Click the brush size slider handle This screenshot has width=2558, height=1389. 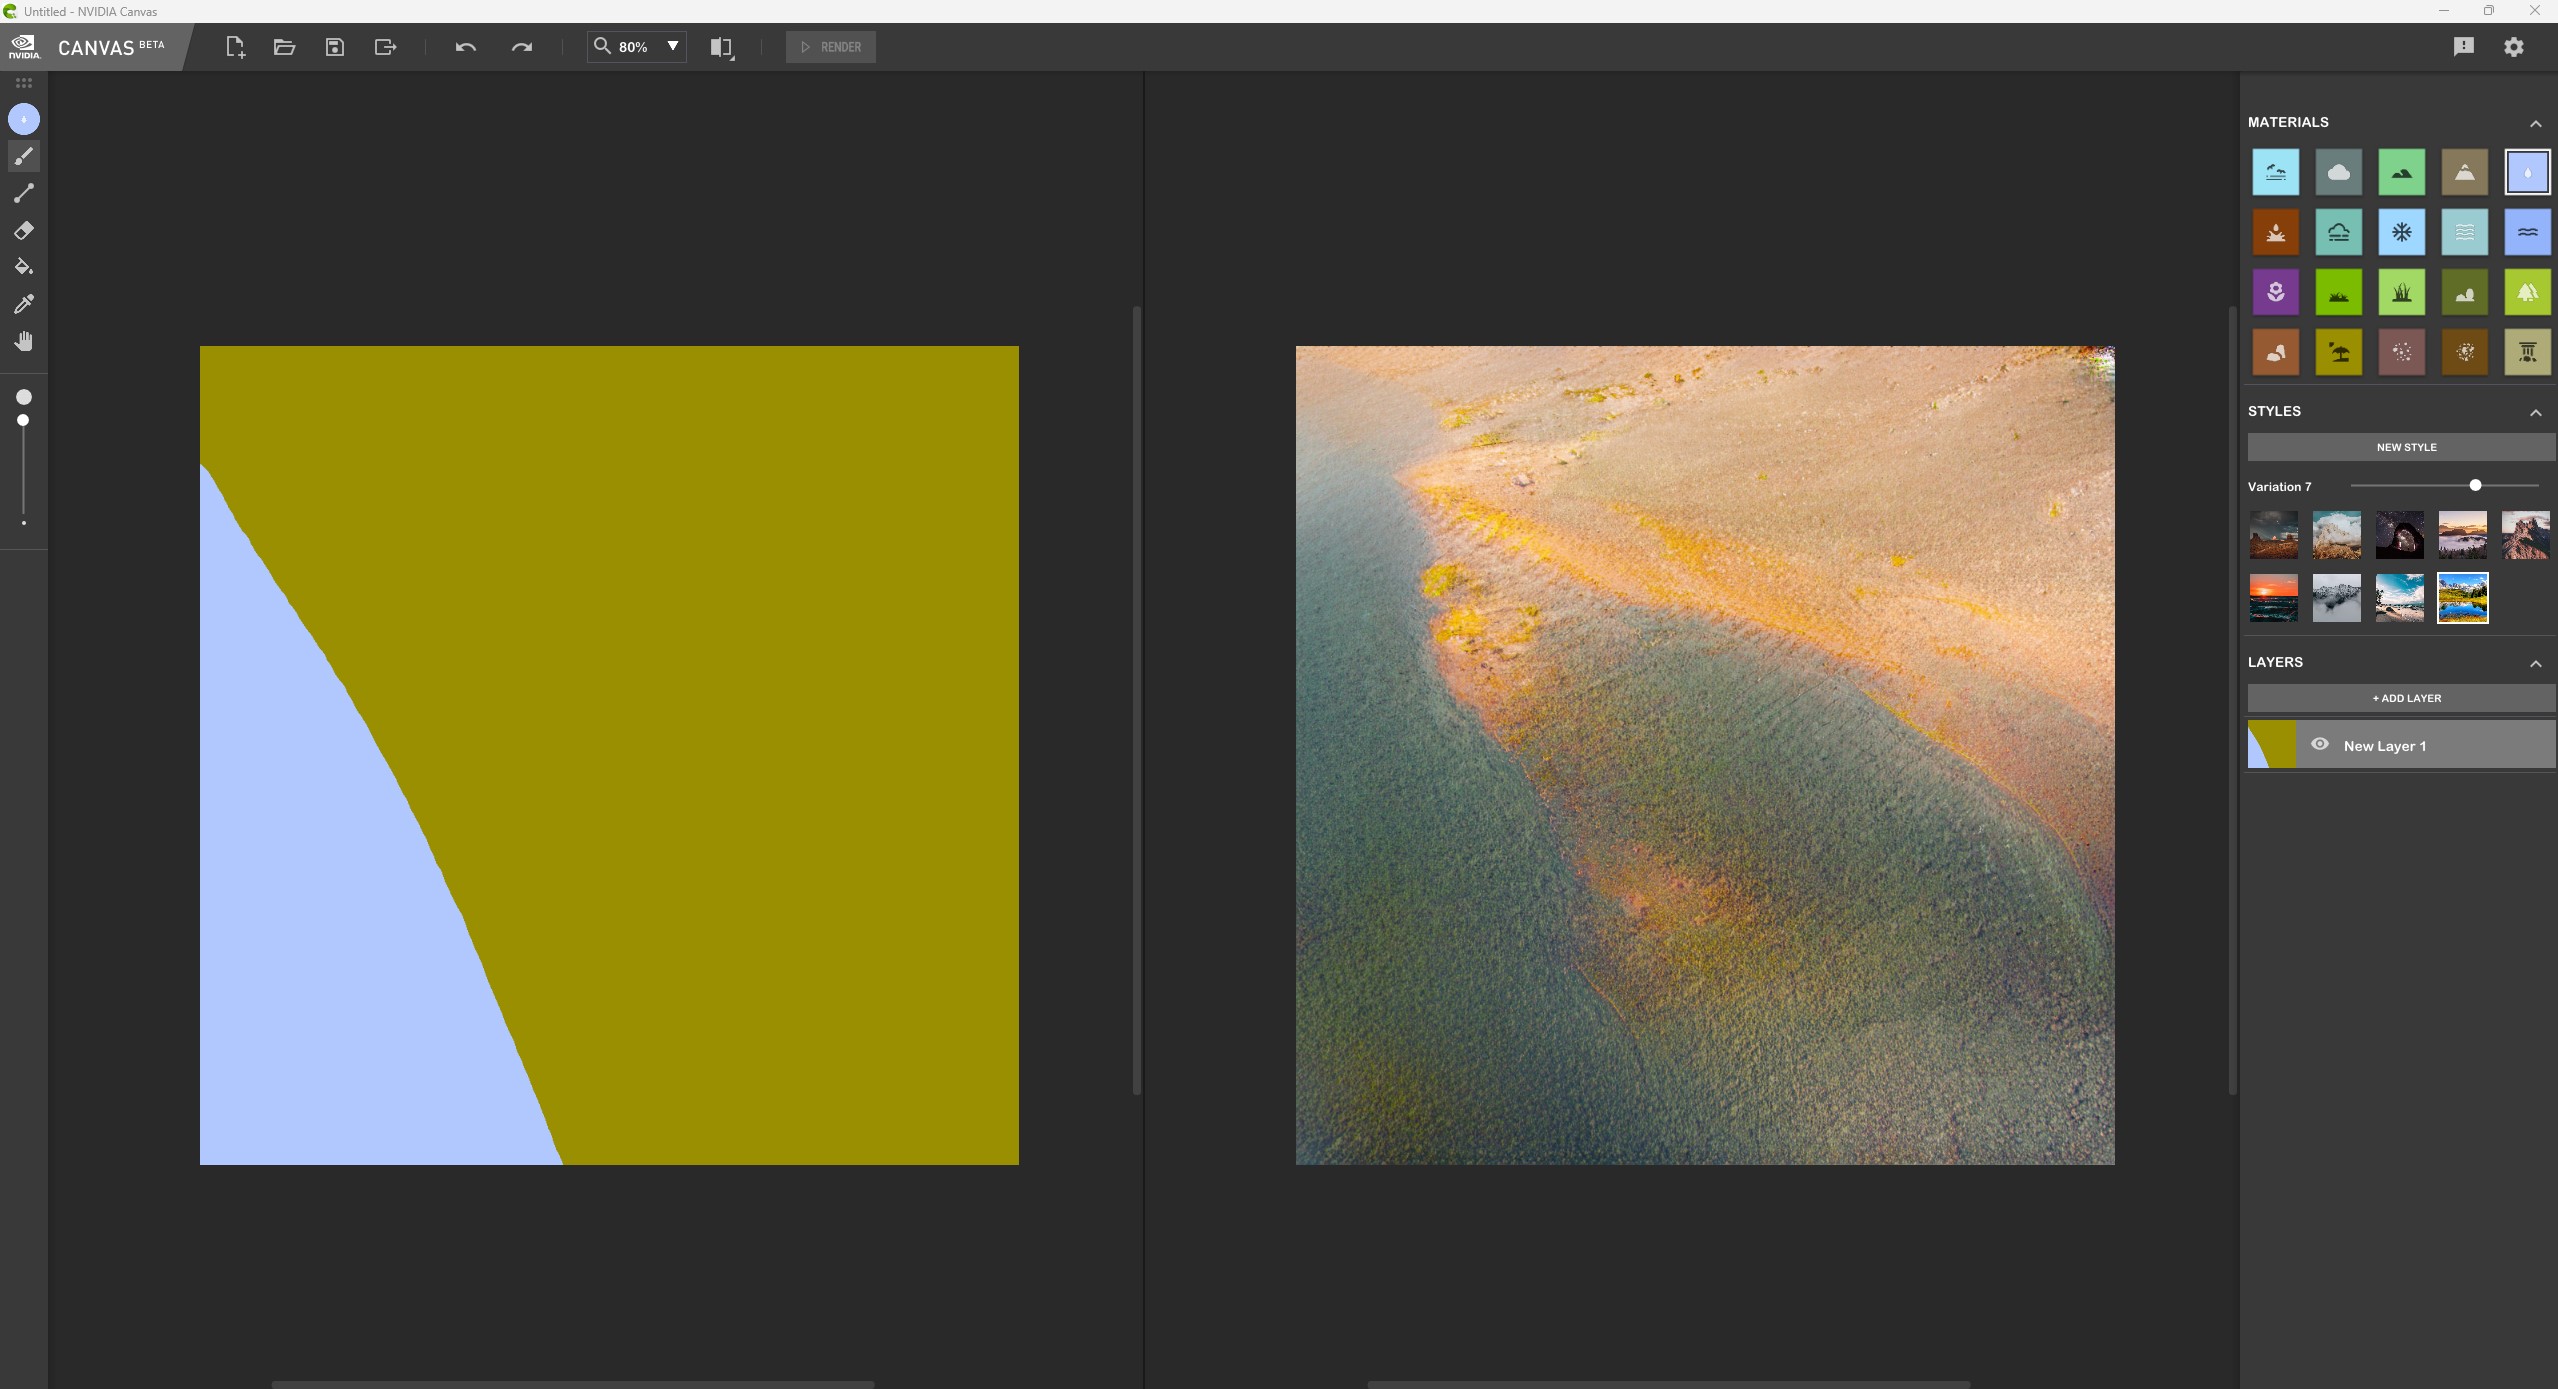point(23,420)
